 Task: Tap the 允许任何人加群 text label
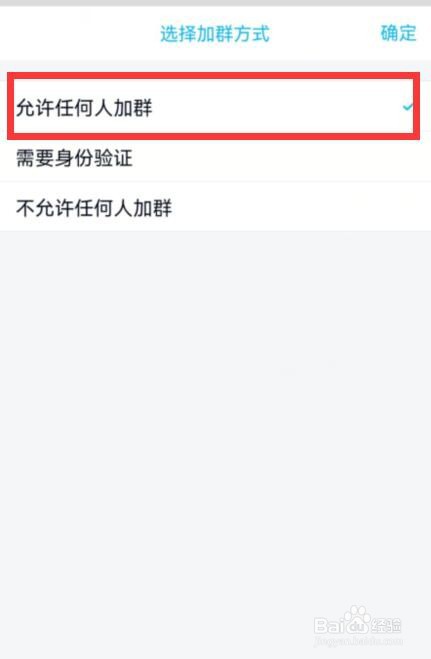click(x=84, y=108)
